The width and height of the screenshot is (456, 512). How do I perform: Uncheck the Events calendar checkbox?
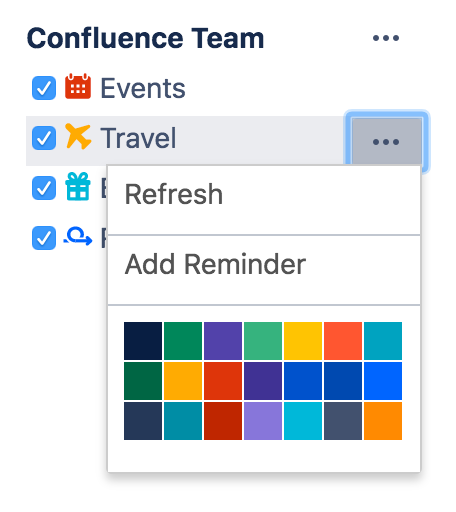click(44, 88)
